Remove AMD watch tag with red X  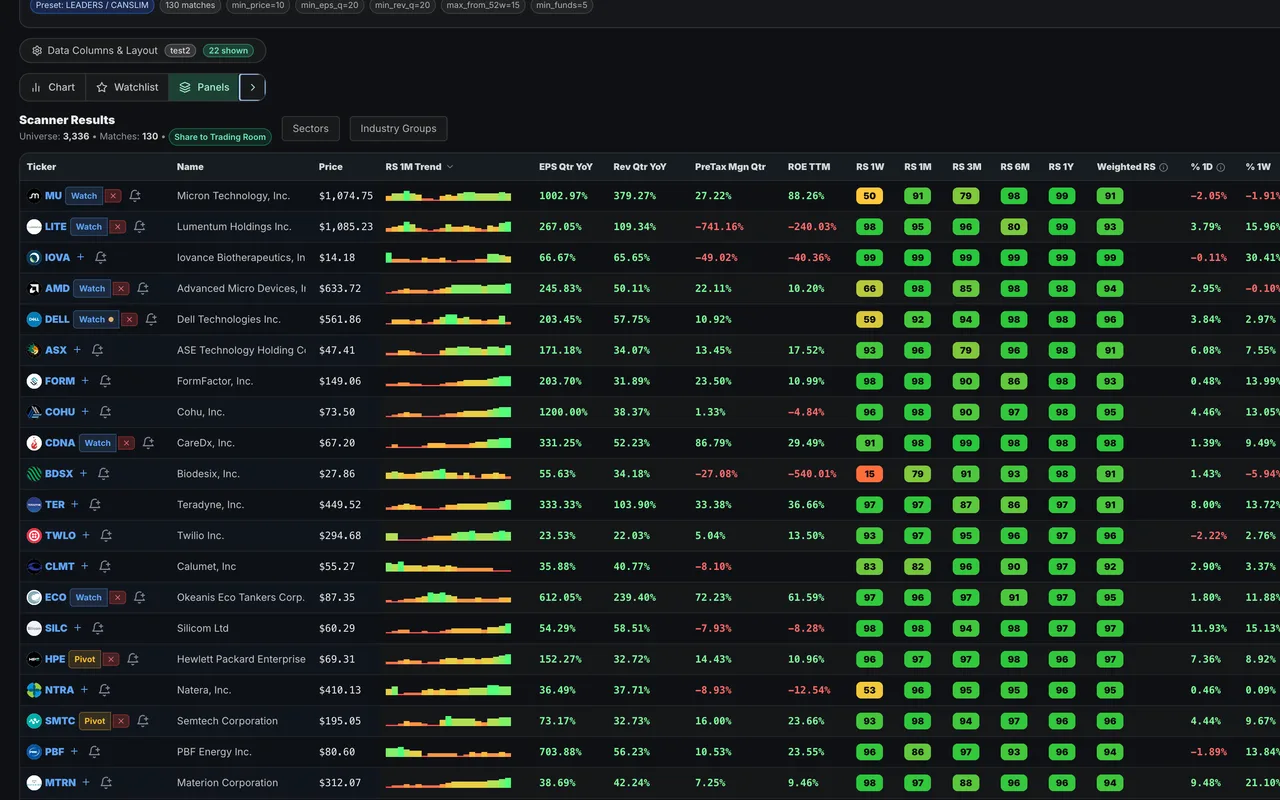121,289
